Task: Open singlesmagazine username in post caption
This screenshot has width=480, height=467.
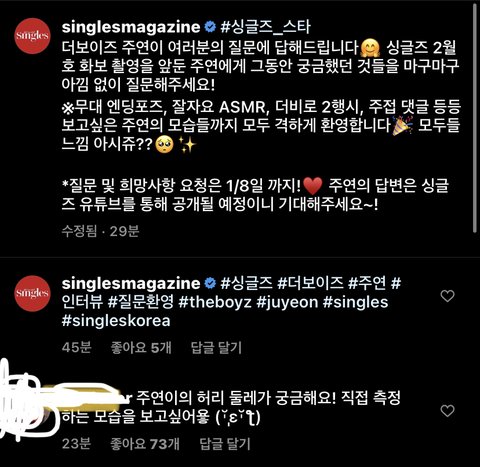Action: click(x=131, y=27)
